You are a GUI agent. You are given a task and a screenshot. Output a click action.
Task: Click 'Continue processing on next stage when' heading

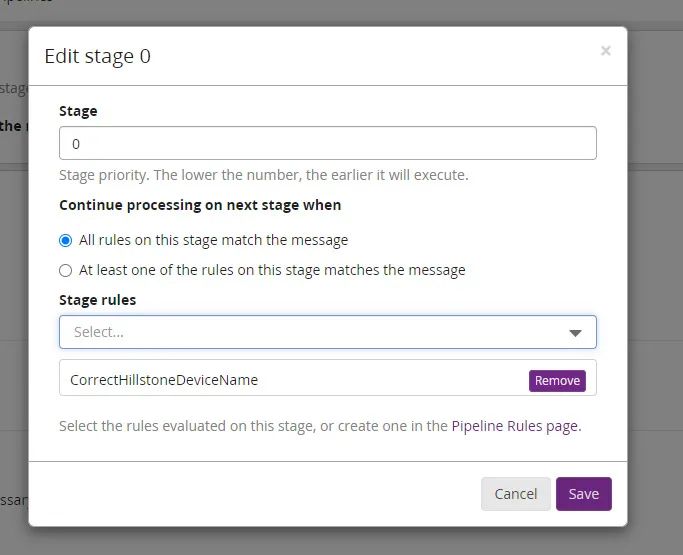pos(200,205)
